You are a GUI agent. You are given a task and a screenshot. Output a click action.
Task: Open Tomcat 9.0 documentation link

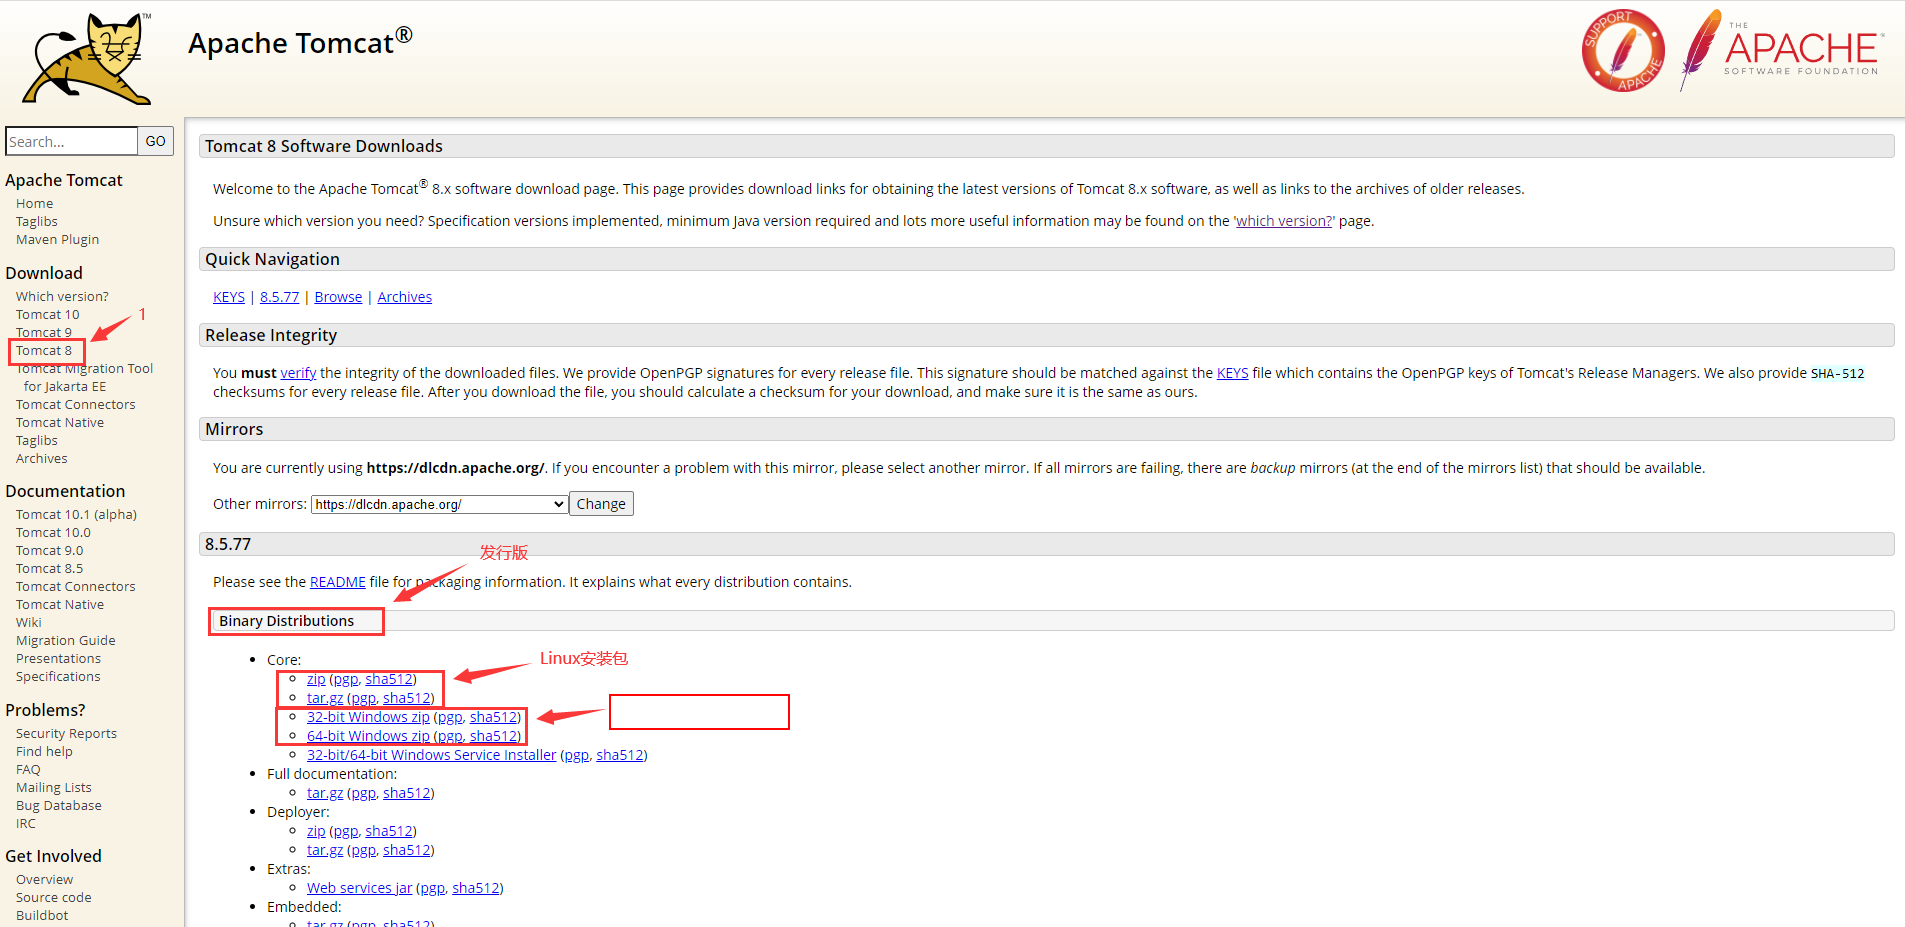[x=50, y=550]
